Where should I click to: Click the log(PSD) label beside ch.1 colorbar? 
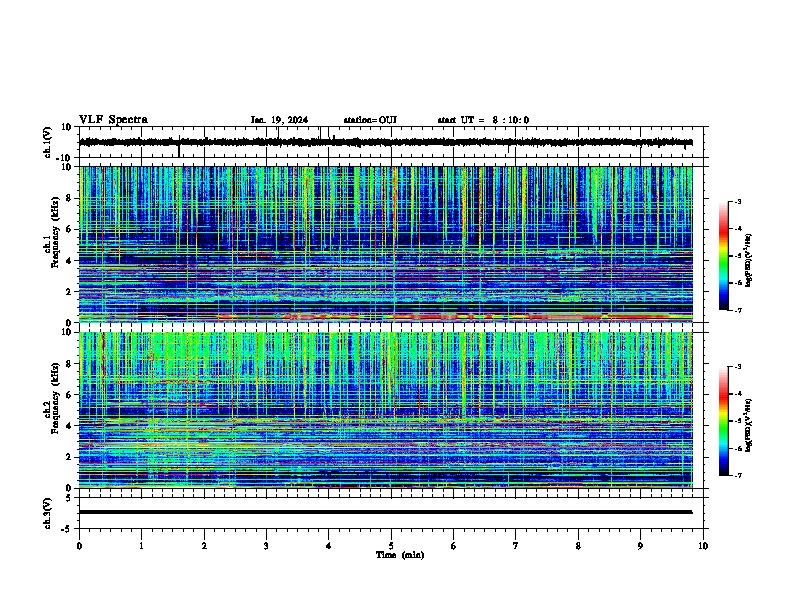tap(748, 261)
